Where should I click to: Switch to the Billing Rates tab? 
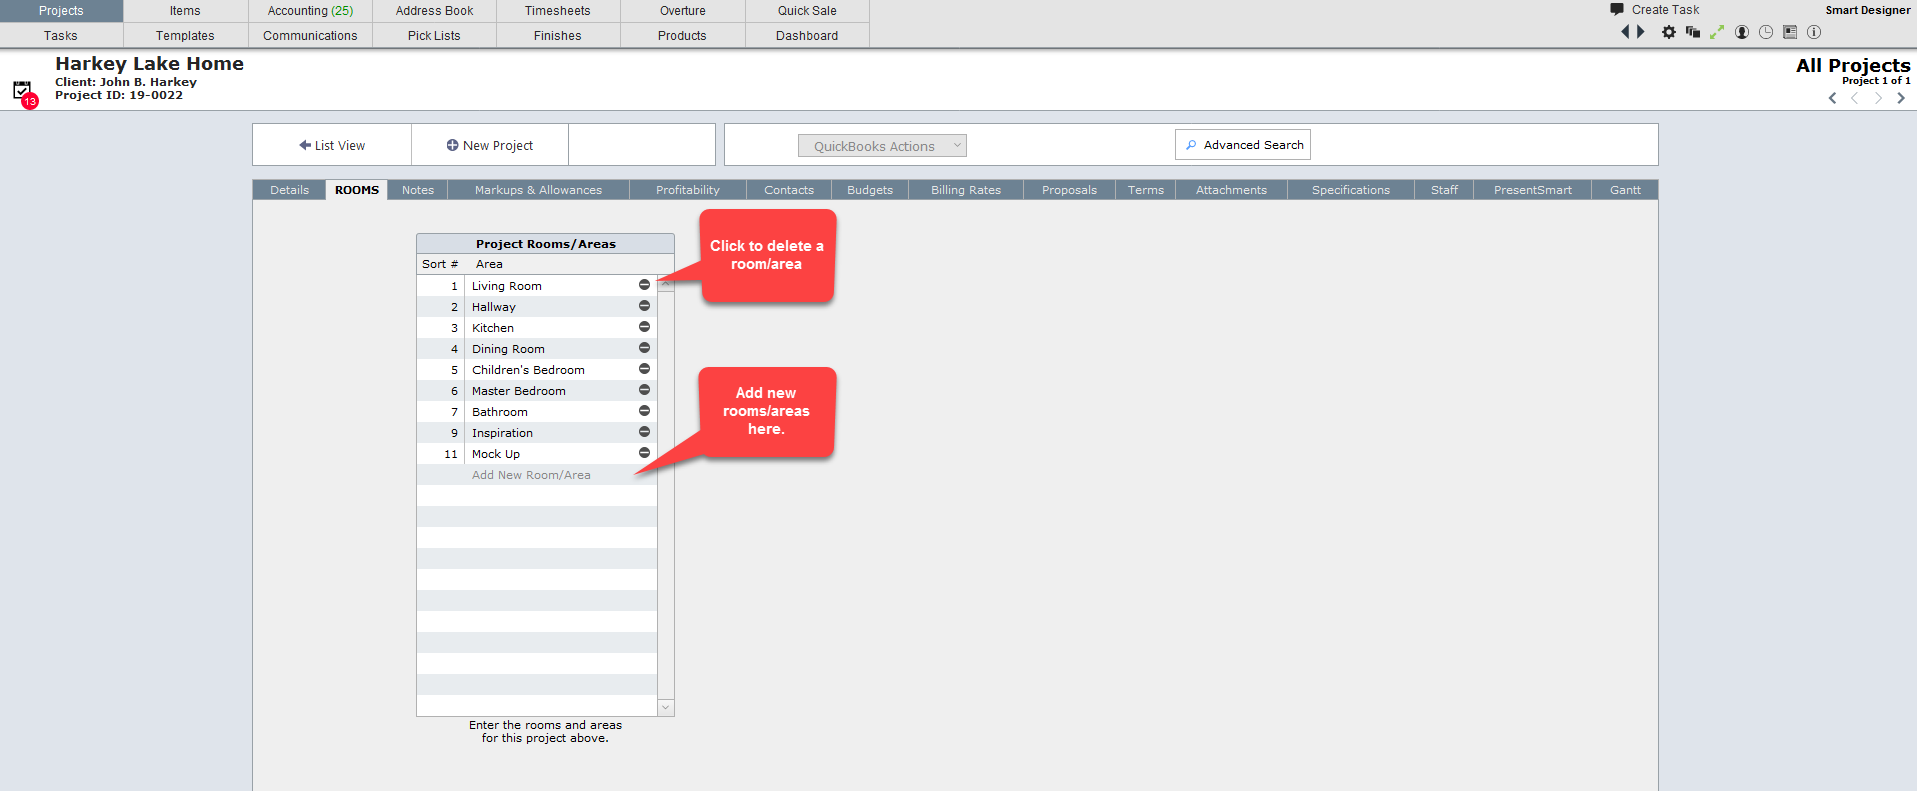966,190
